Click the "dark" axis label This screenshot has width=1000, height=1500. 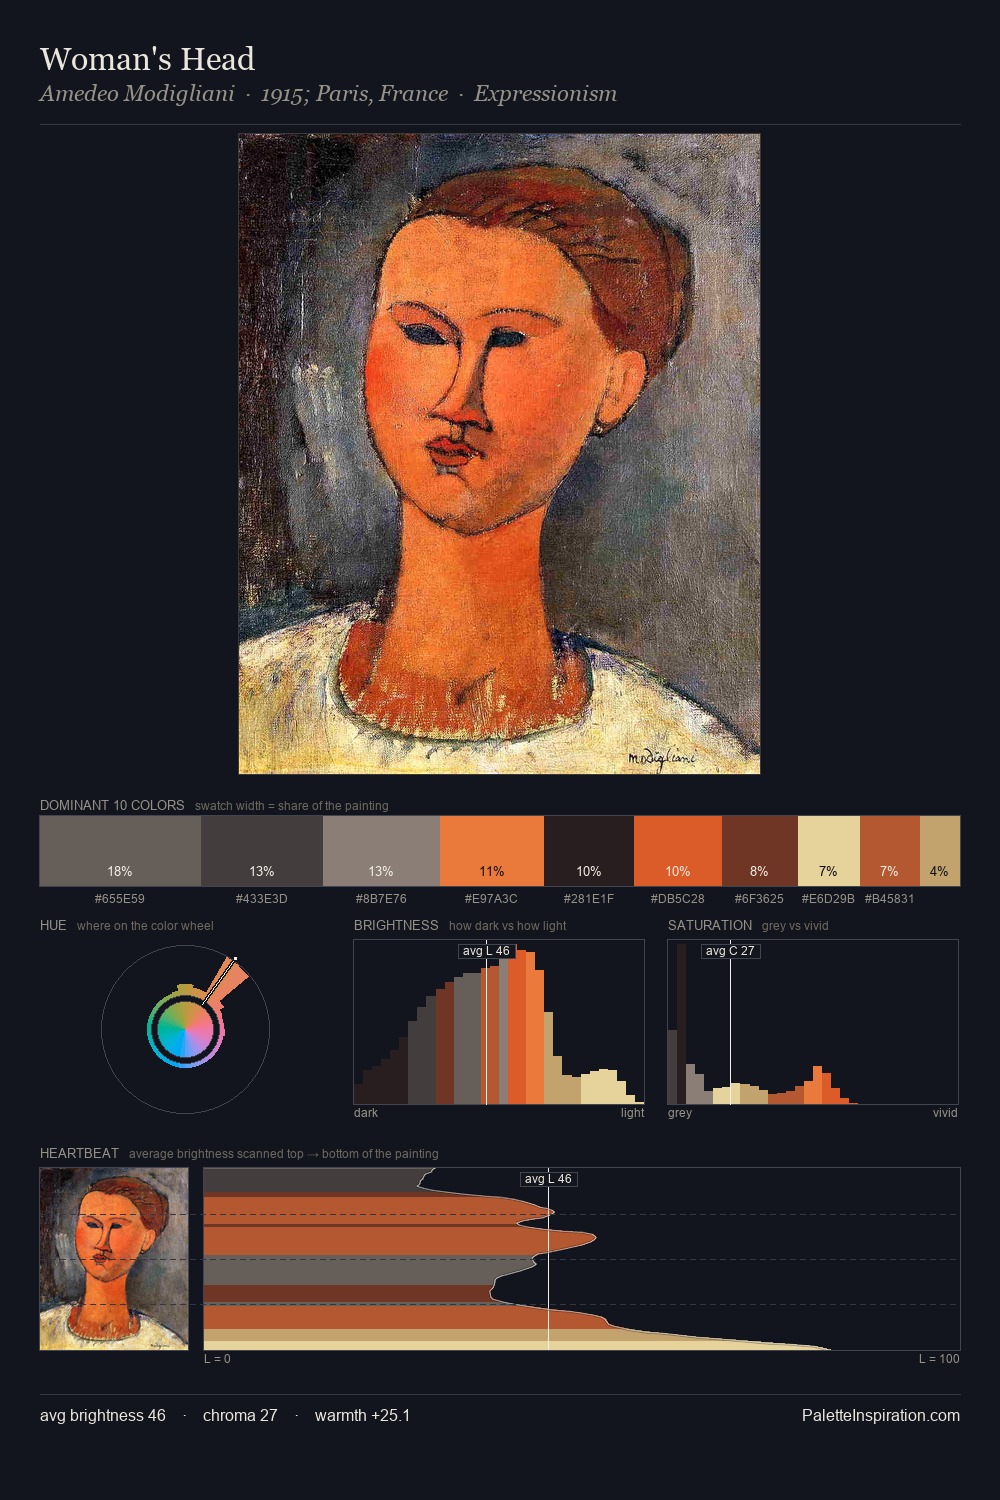(x=366, y=1113)
